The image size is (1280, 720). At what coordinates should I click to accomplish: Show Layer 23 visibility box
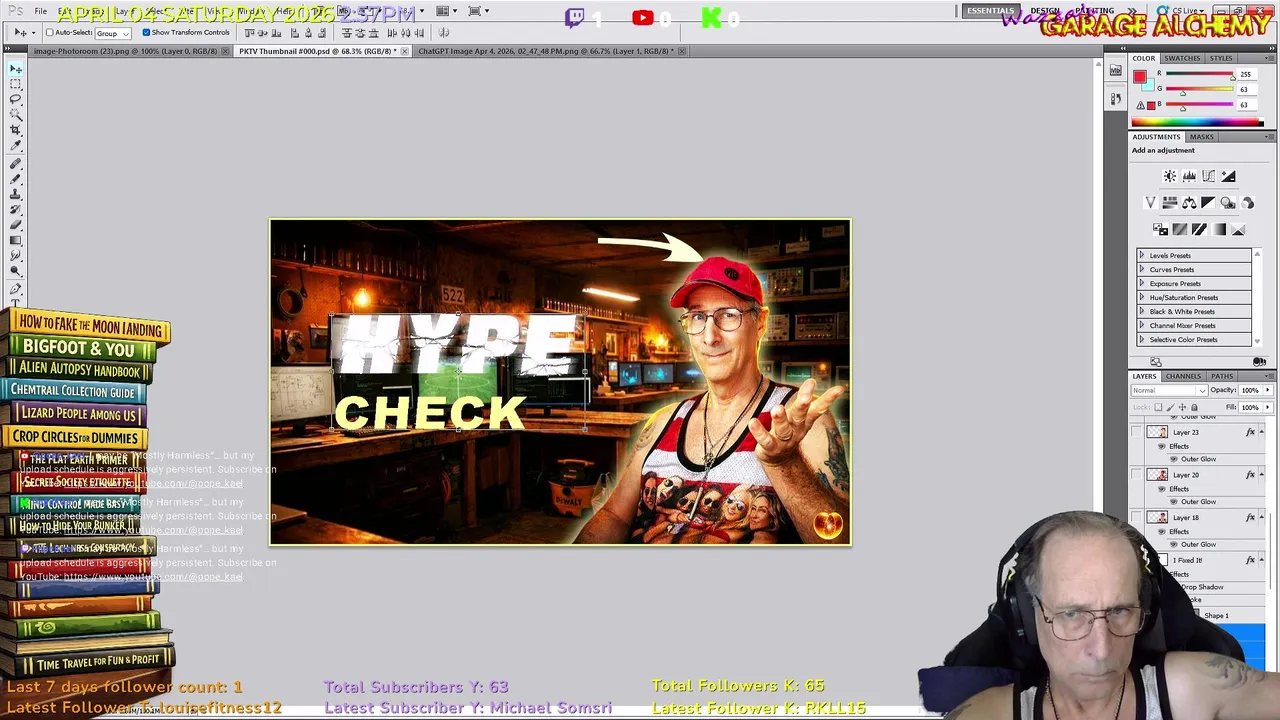pos(1136,432)
